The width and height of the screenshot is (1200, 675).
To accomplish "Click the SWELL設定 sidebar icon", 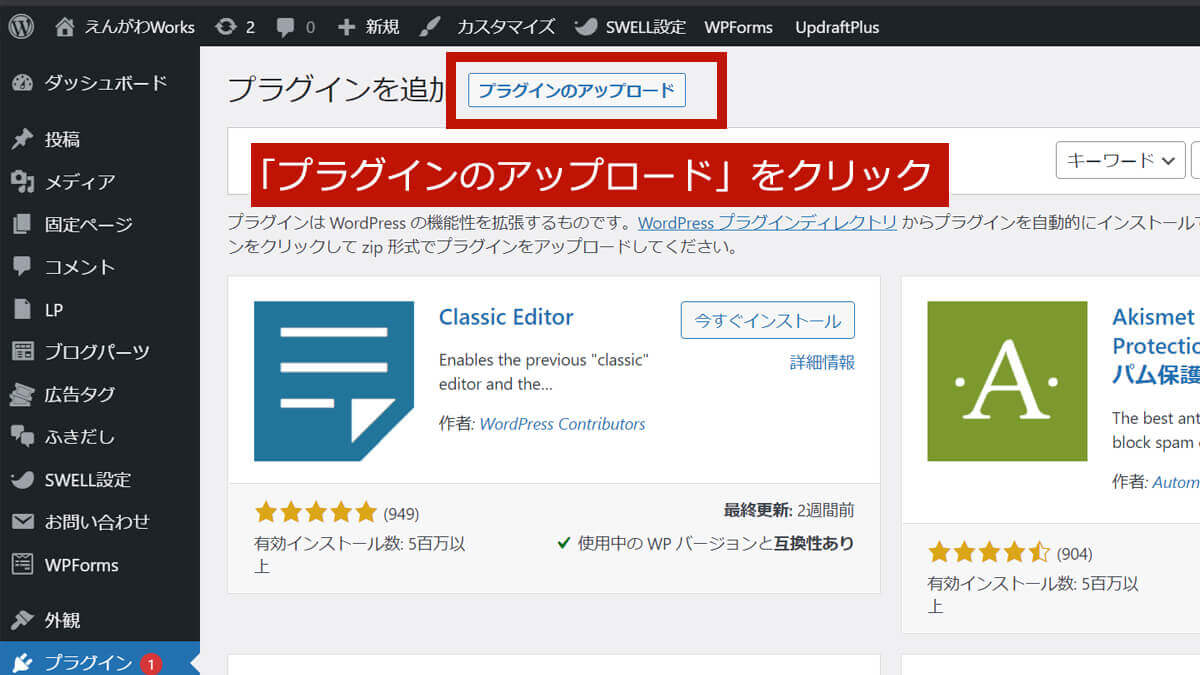I will coord(22,480).
